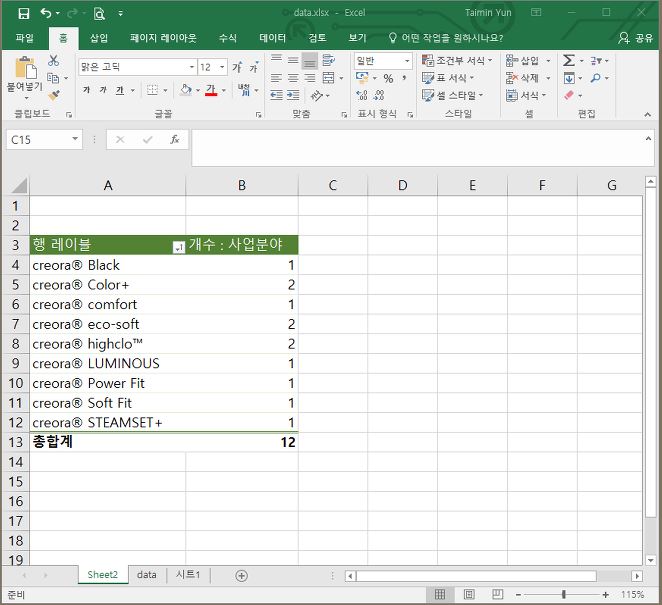
Task: Click AutoSum sigma icon
Action: (569, 60)
